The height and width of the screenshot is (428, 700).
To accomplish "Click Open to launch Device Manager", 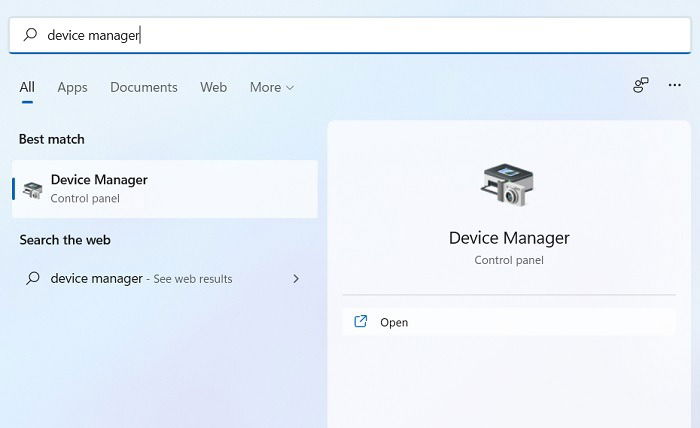I will pyautogui.click(x=509, y=322).
